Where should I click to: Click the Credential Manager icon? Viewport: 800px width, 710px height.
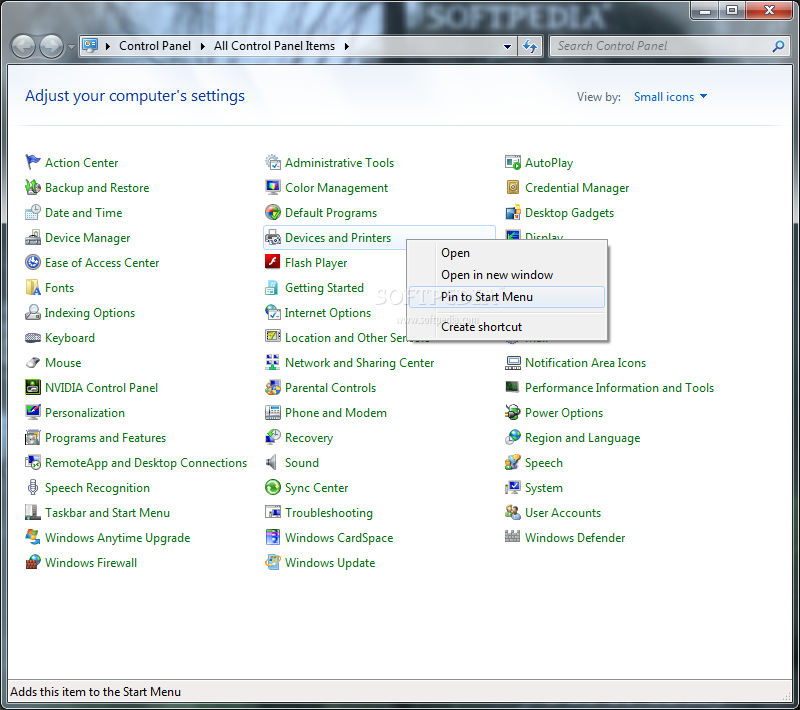click(x=513, y=187)
